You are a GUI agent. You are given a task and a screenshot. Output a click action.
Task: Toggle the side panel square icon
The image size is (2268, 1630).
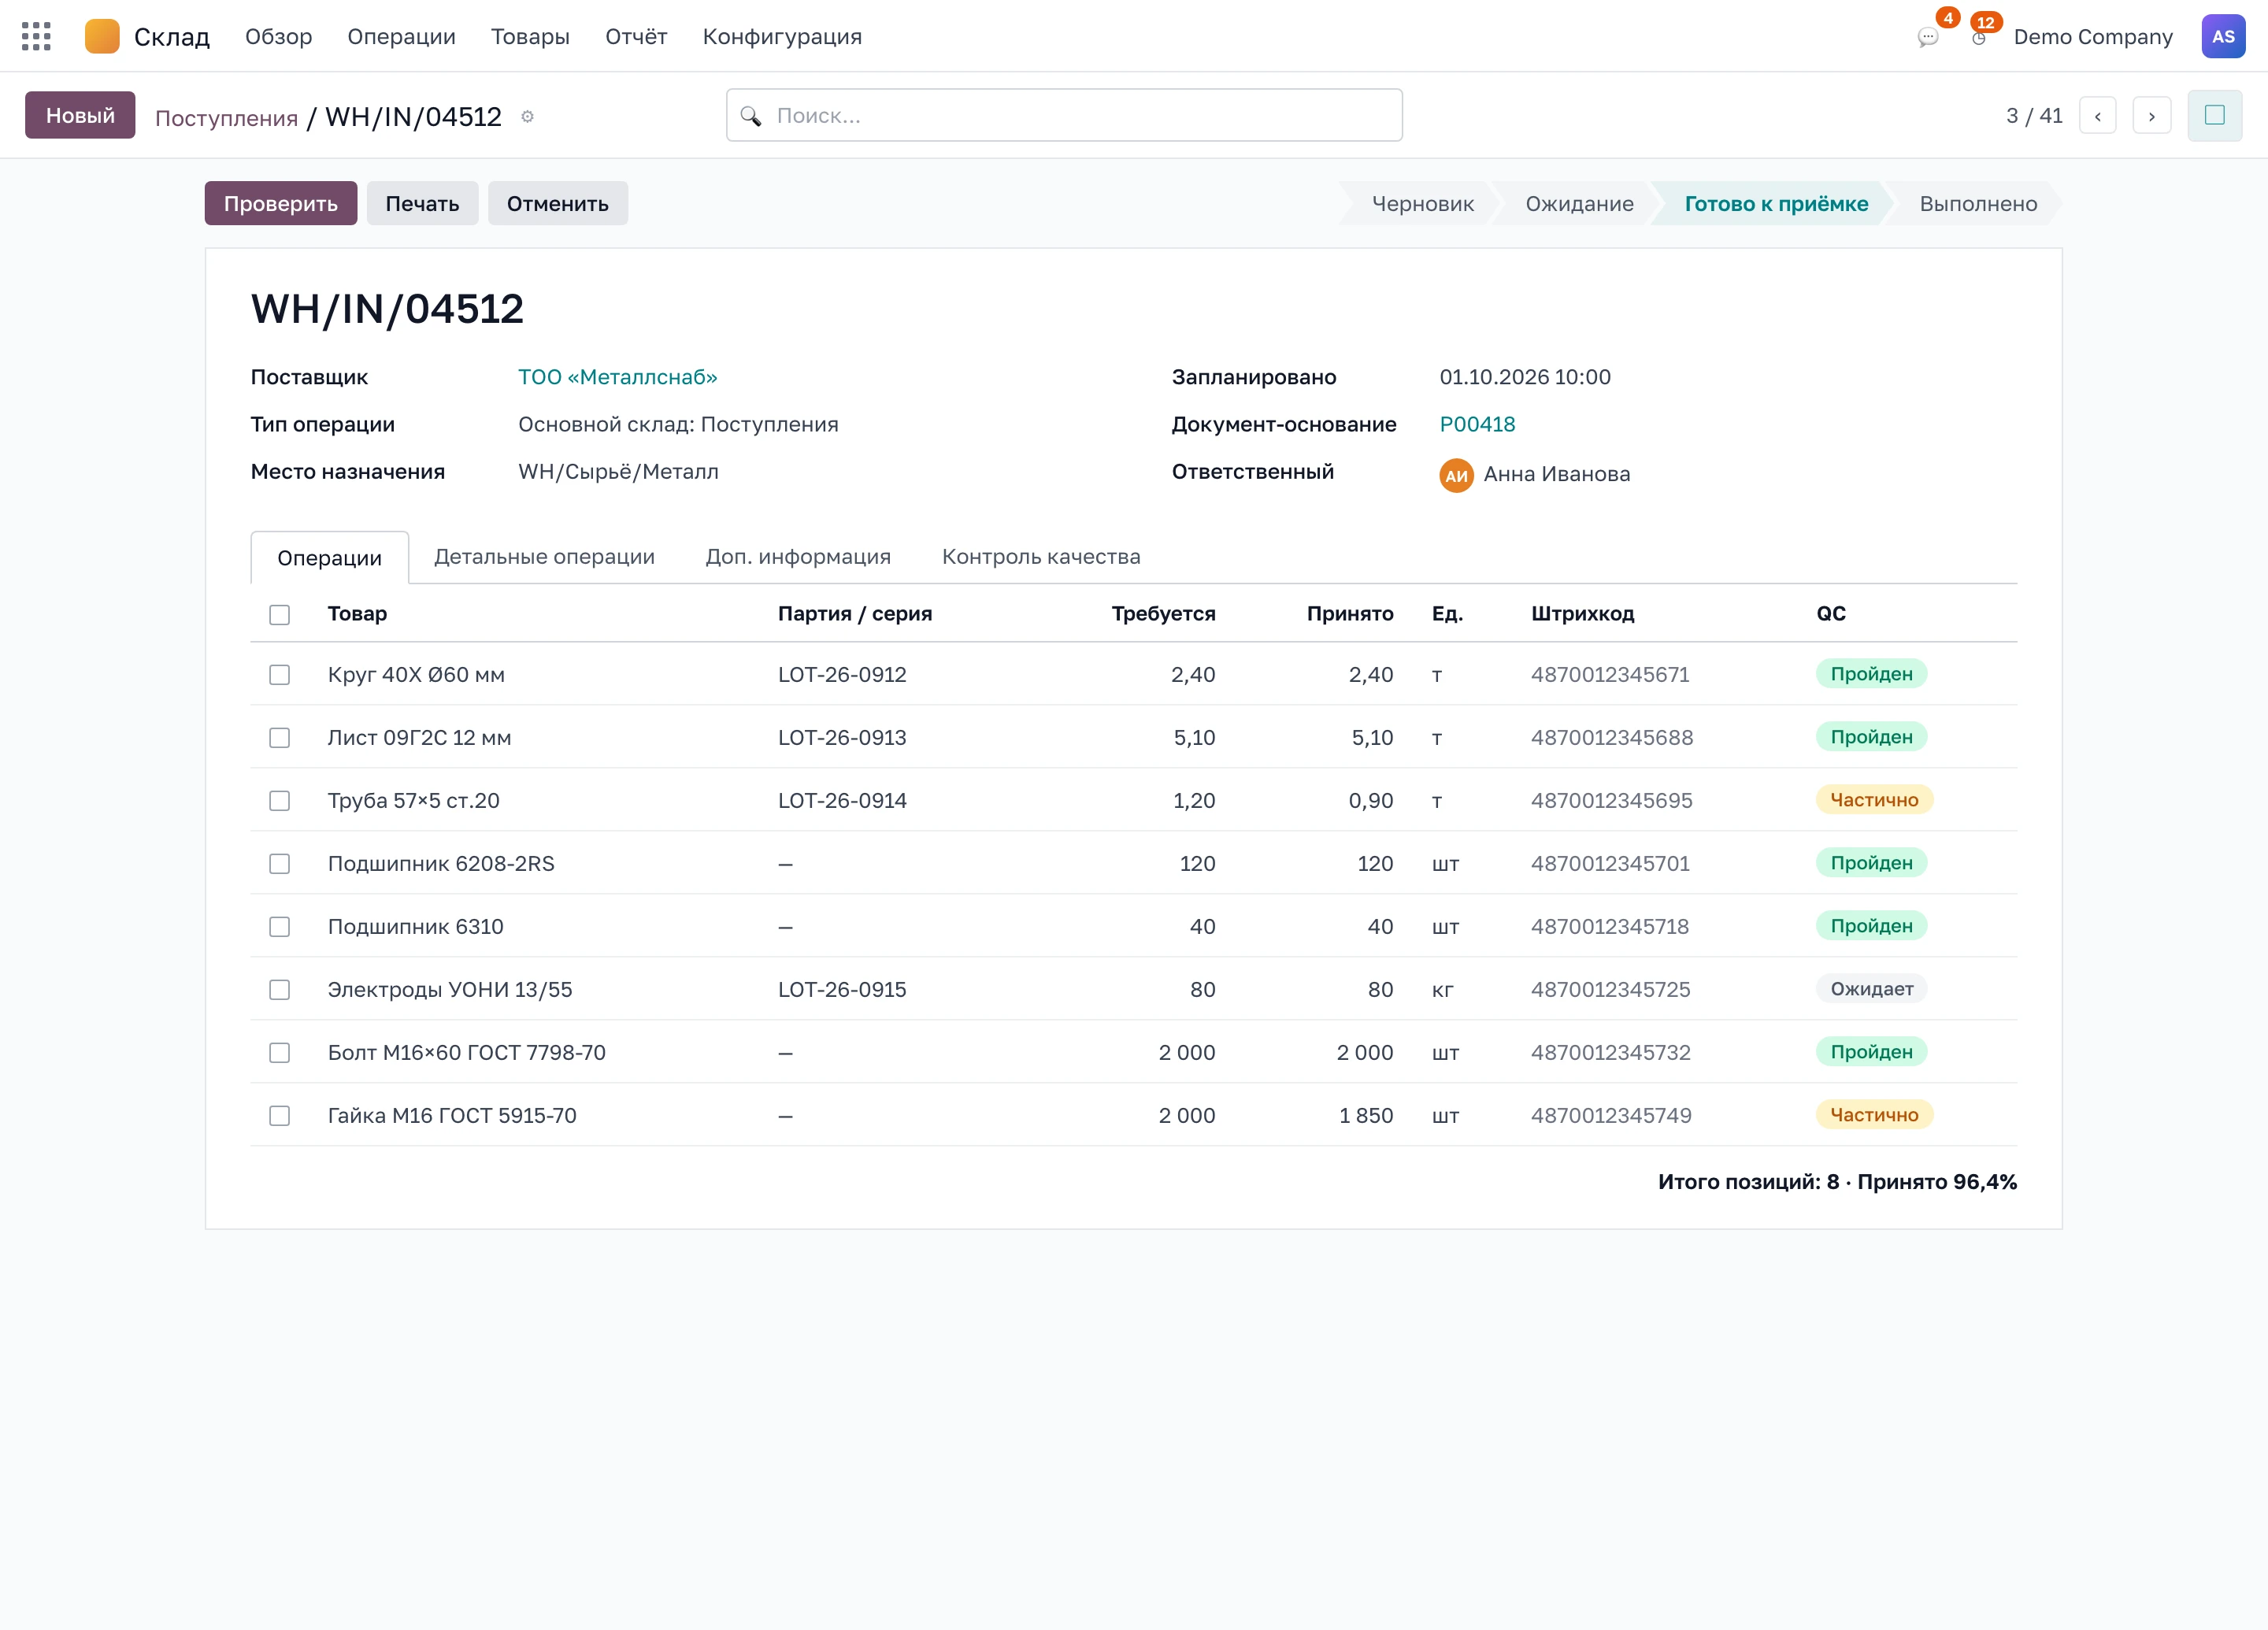click(2214, 116)
